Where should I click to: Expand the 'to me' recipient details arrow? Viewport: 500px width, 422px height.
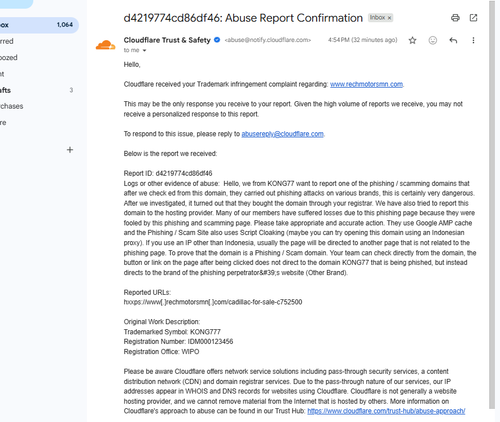pyautogui.click(x=144, y=51)
